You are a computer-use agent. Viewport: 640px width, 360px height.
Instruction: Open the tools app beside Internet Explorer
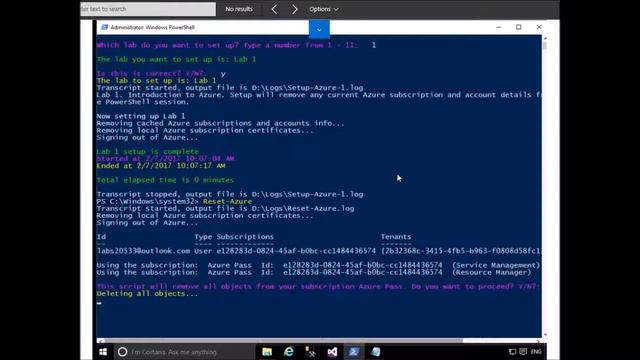310,352
